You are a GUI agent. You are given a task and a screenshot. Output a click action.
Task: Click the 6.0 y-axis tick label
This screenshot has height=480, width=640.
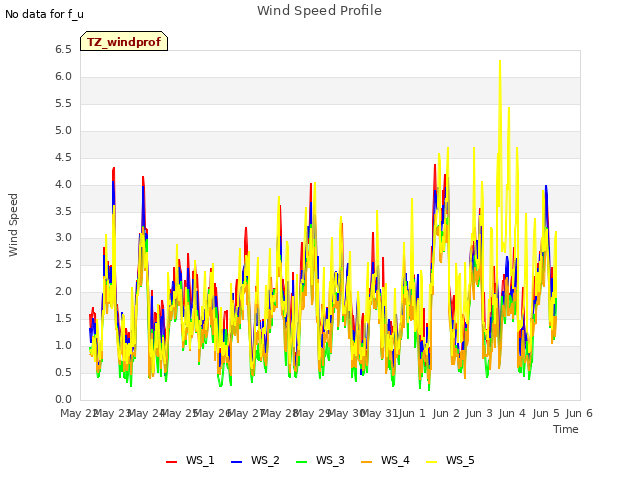click(x=63, y=77)
